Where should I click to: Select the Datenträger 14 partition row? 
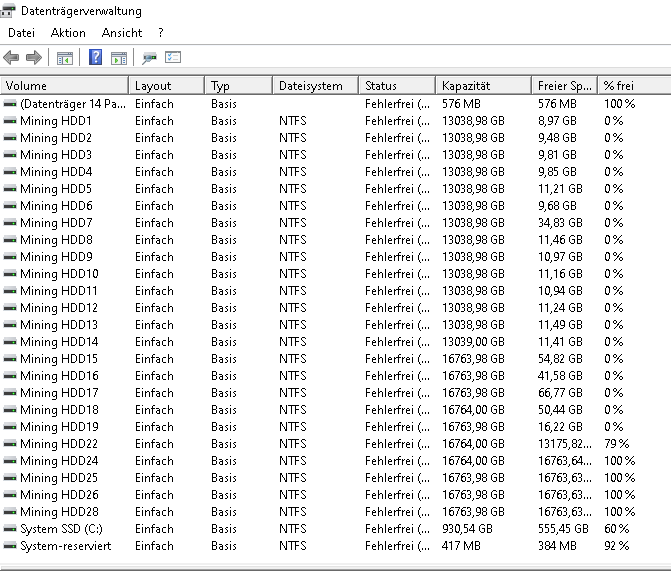point(336,104)
